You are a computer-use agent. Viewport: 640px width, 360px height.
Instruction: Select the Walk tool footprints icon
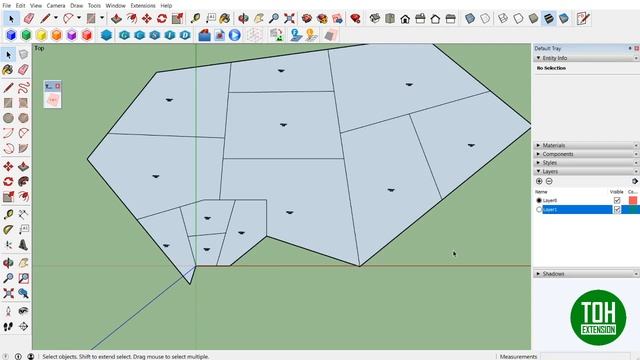pyautogui.click(x=8, y=326)
